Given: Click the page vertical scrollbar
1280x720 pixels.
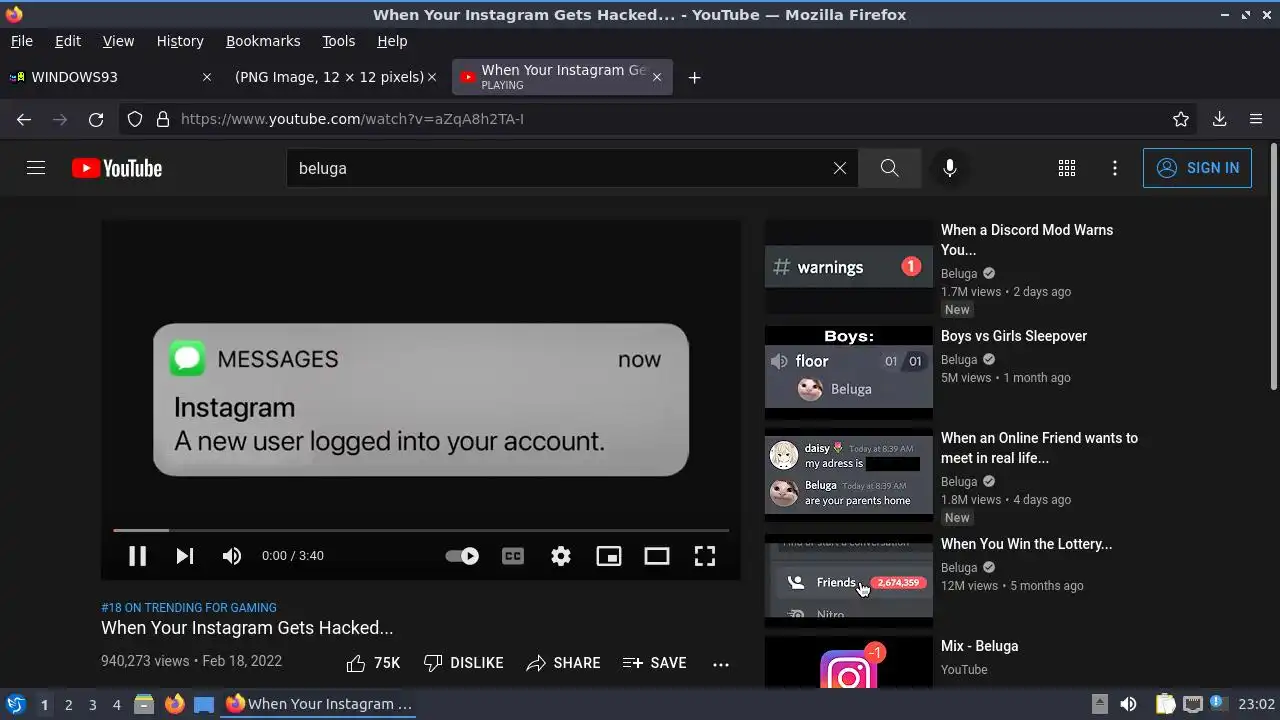Looking at the screenshot, I should click(1273, 267).
